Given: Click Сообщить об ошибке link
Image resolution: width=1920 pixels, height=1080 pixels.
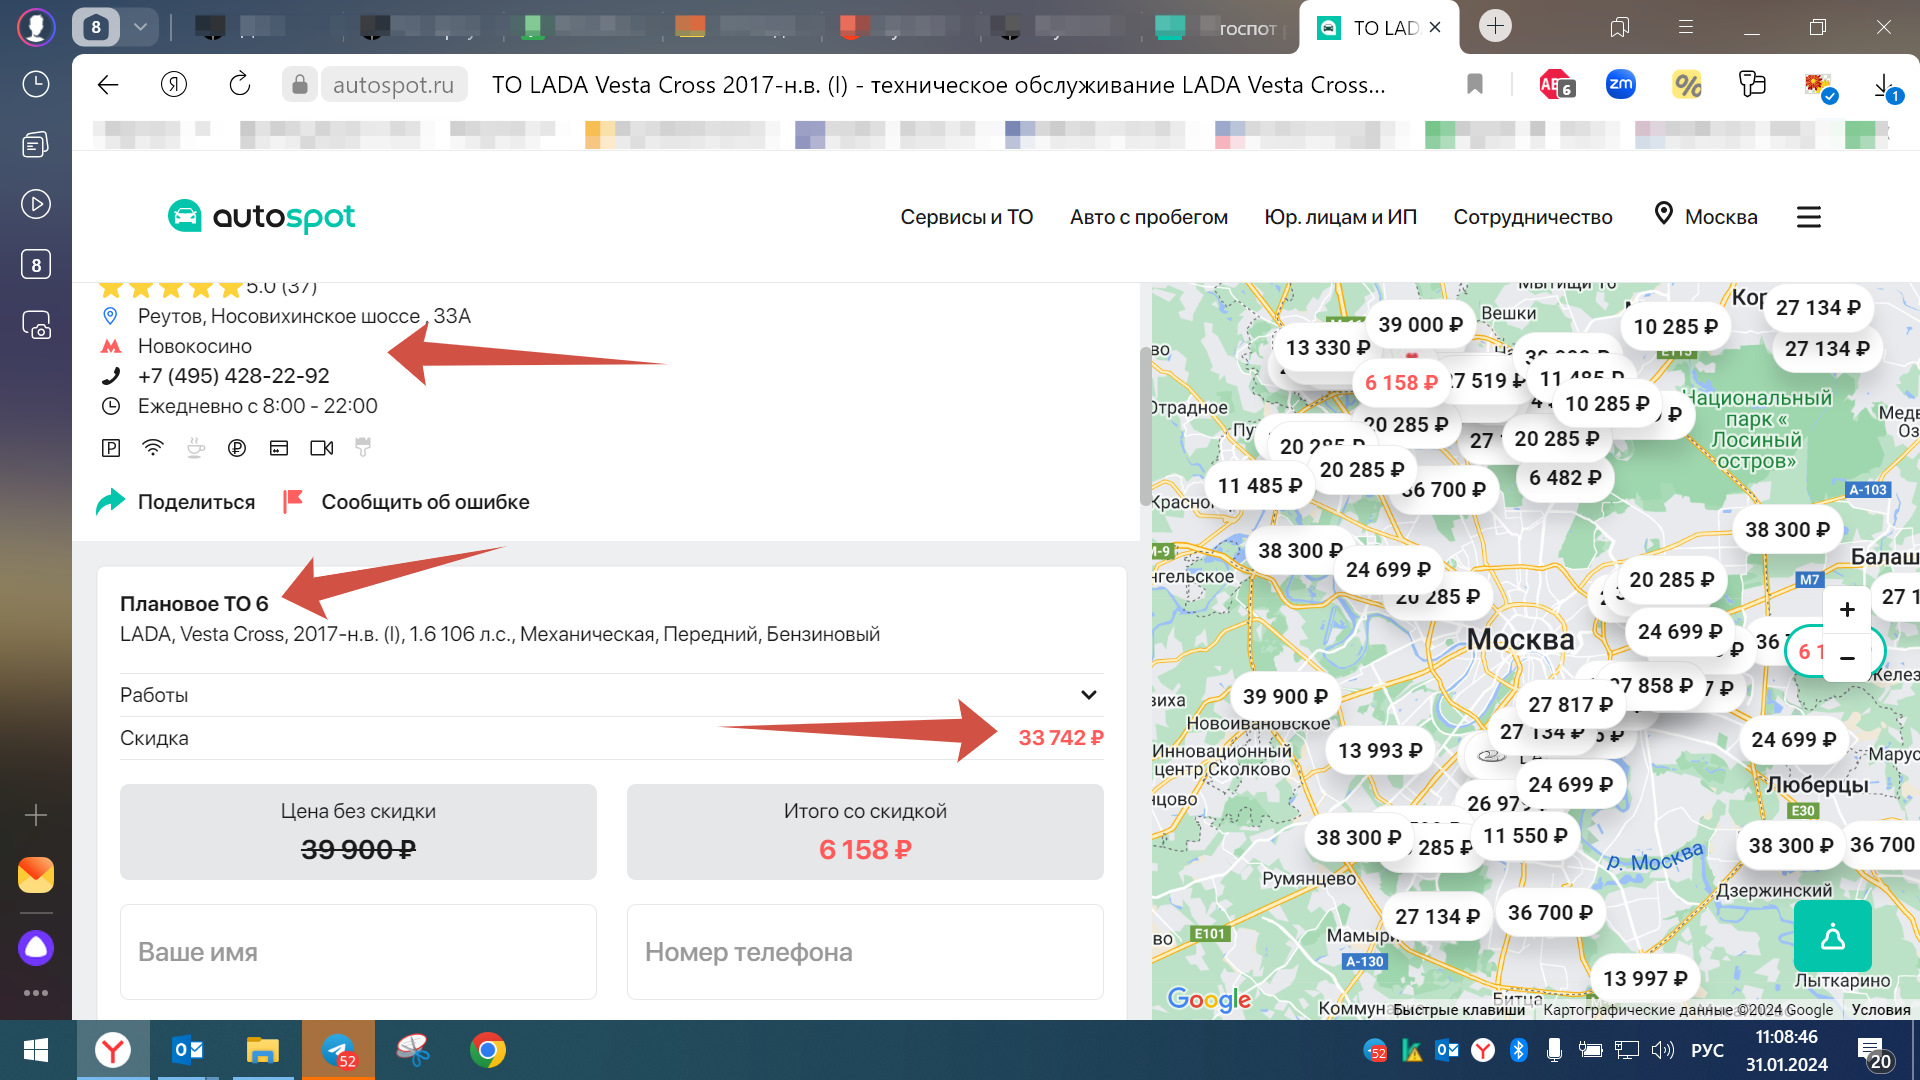Looking at the screenshot, I should pos(425,502).
